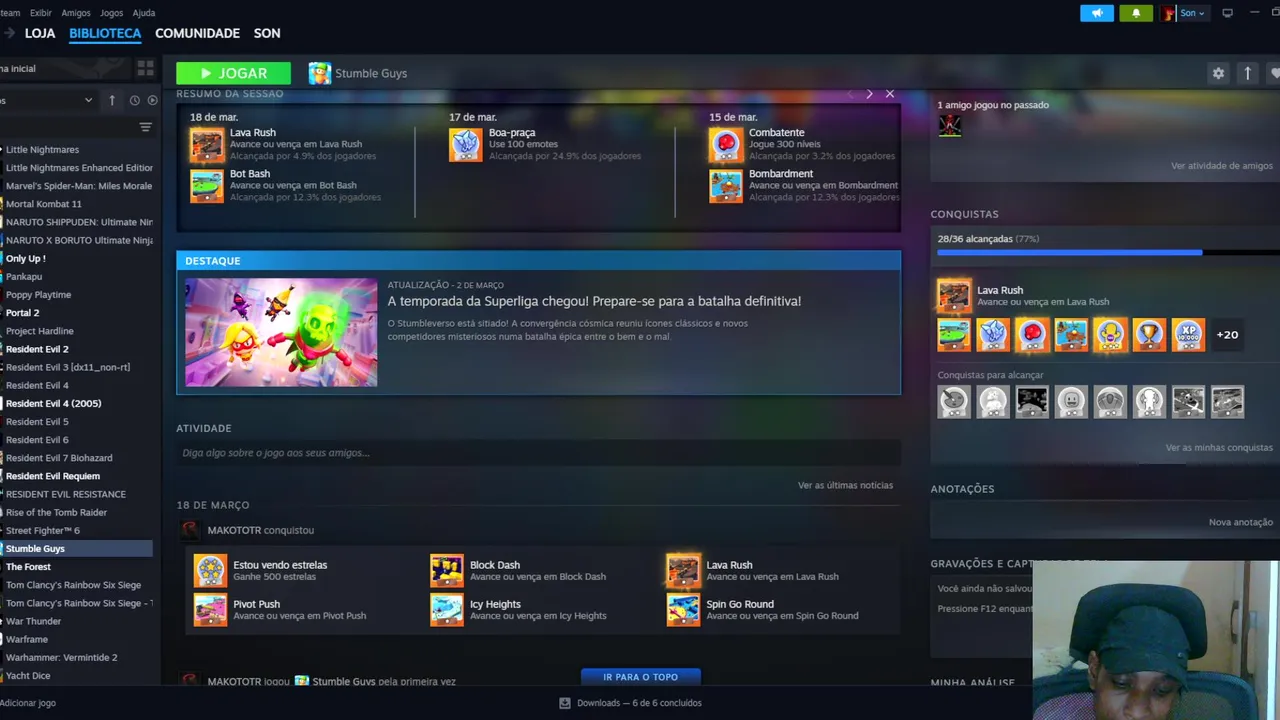
Task: Select Only Up ! in library
Action: (26, 258)
